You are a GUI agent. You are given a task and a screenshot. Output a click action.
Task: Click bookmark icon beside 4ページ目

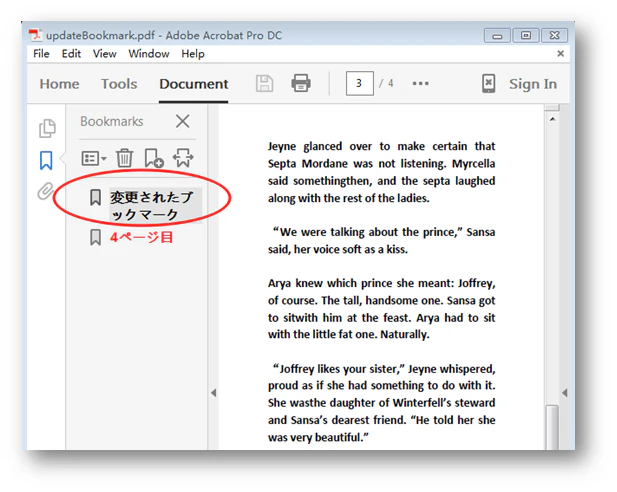(x=95, y=237)
